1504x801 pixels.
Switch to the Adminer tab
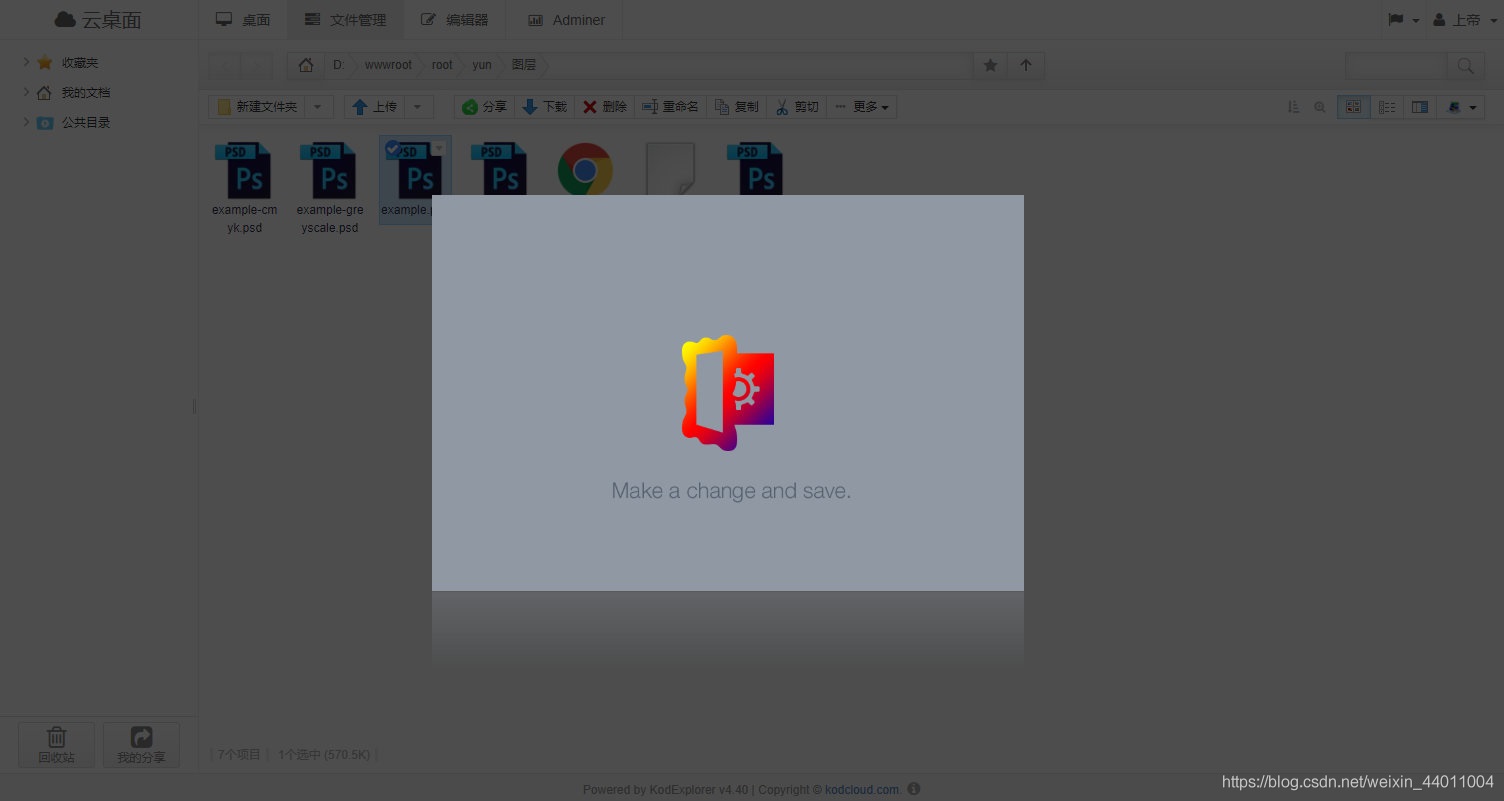point(566,20)
